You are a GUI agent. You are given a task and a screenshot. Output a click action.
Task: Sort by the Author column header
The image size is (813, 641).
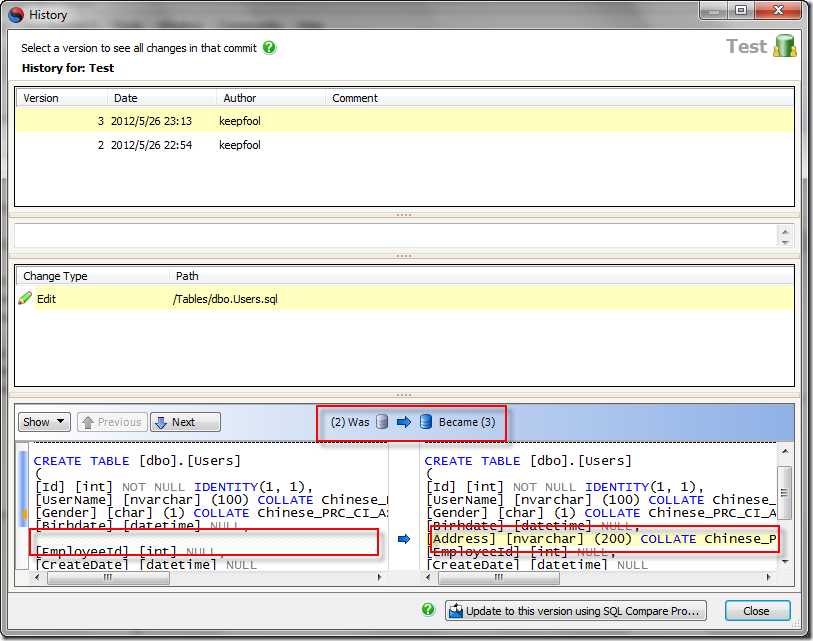[x=240, y=98]
